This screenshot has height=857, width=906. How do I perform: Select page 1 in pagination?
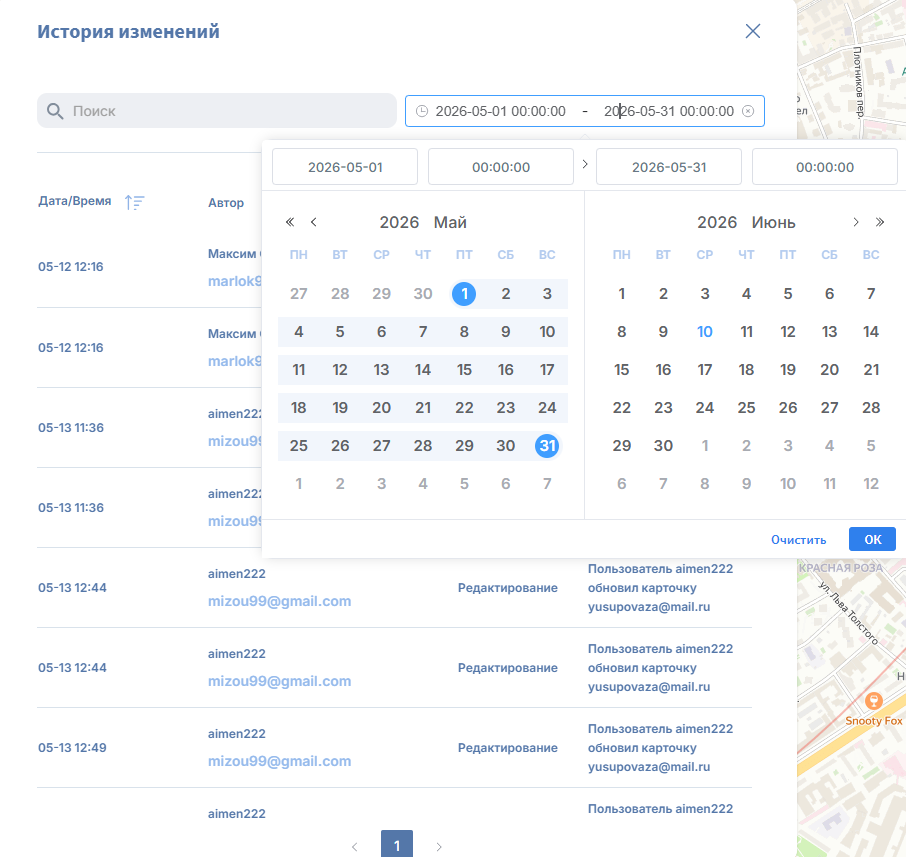(x=397, y=845)
